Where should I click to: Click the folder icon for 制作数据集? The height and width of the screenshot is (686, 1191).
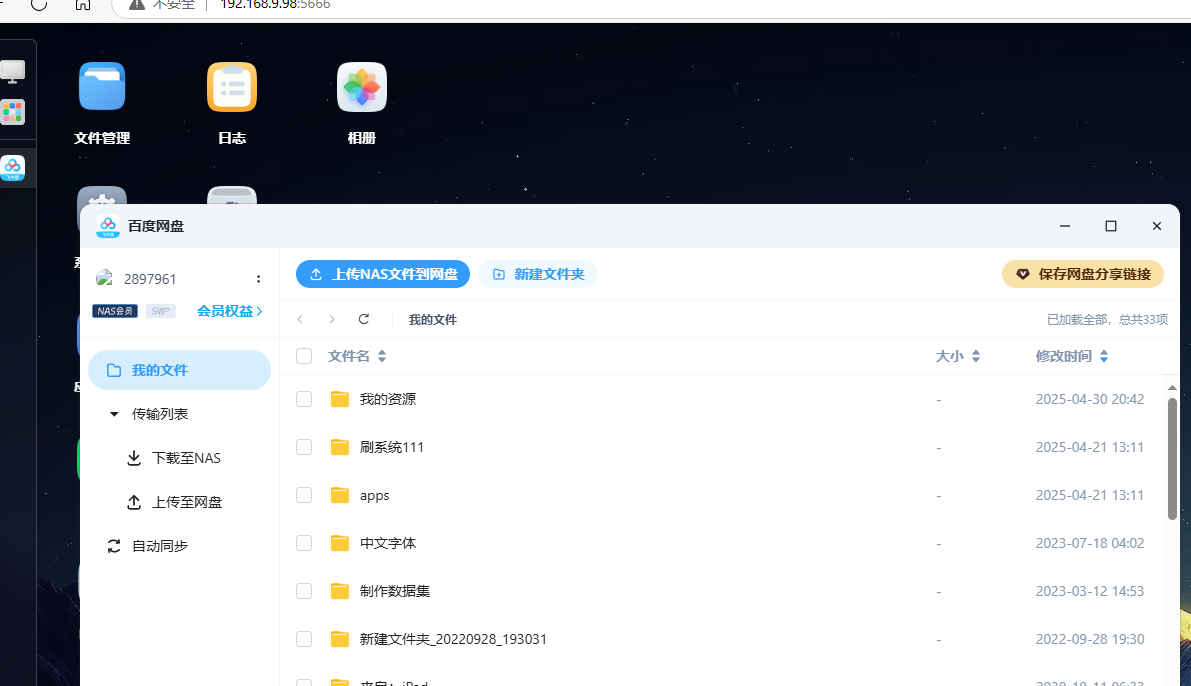coord(340,591)
